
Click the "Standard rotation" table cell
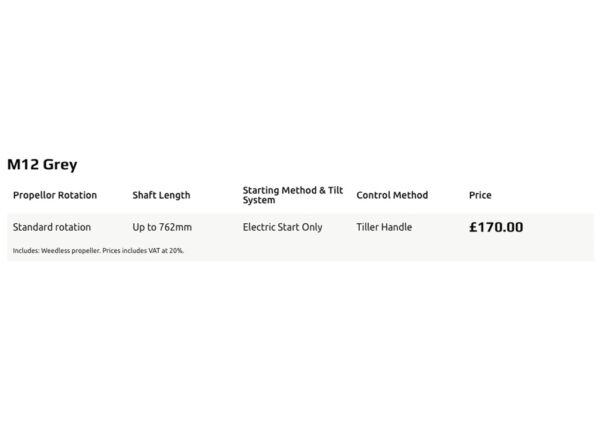click(52, 227)
